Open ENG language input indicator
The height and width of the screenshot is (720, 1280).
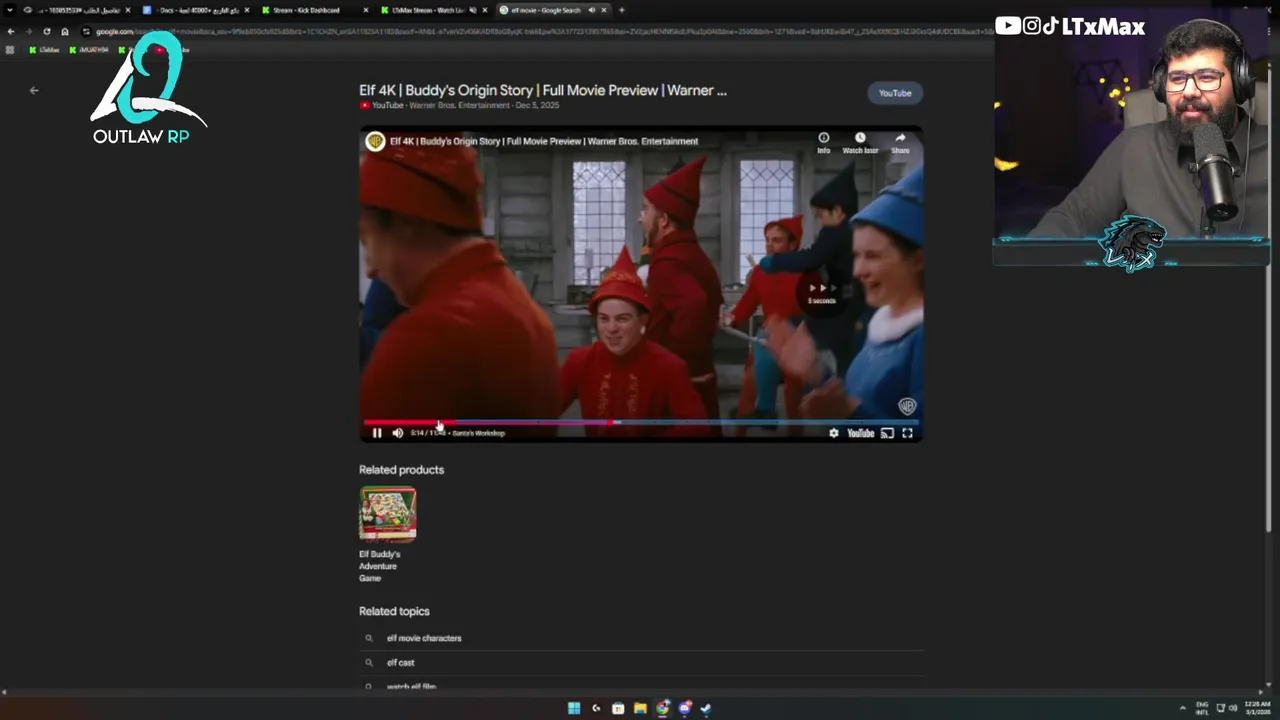coord(1202,708)
